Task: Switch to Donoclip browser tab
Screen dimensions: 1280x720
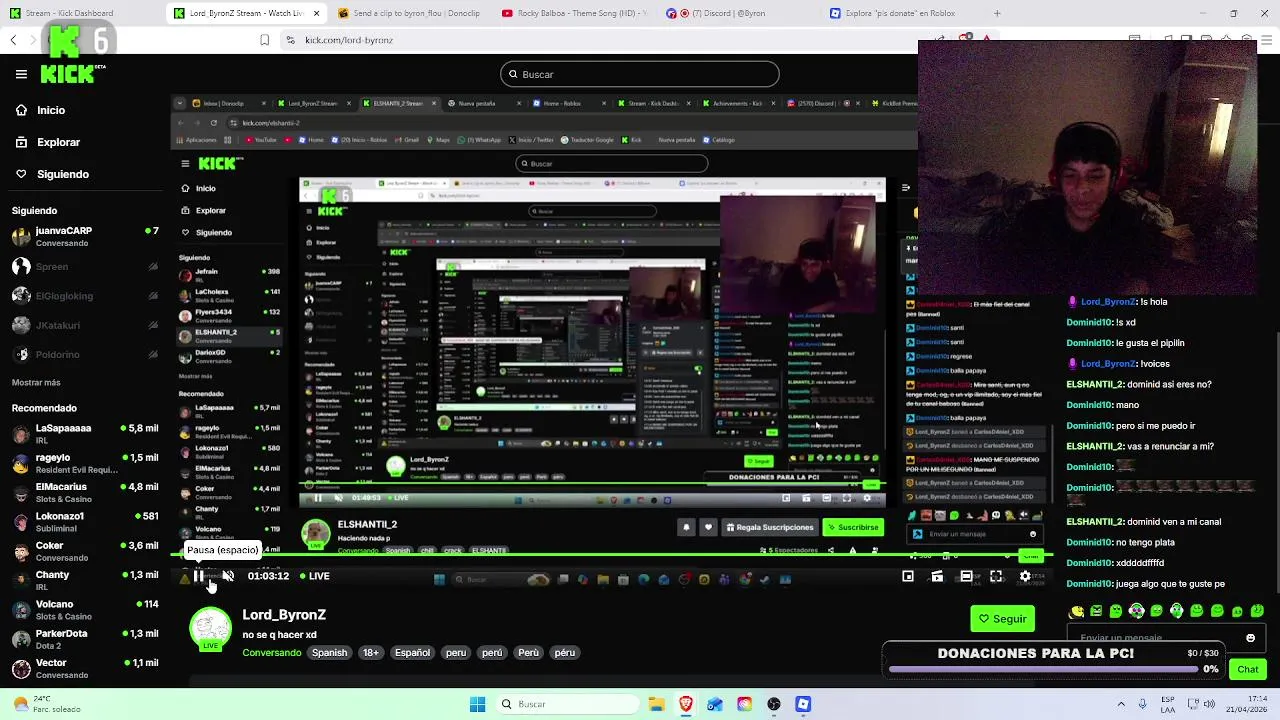Action: [x=410, y=13]
